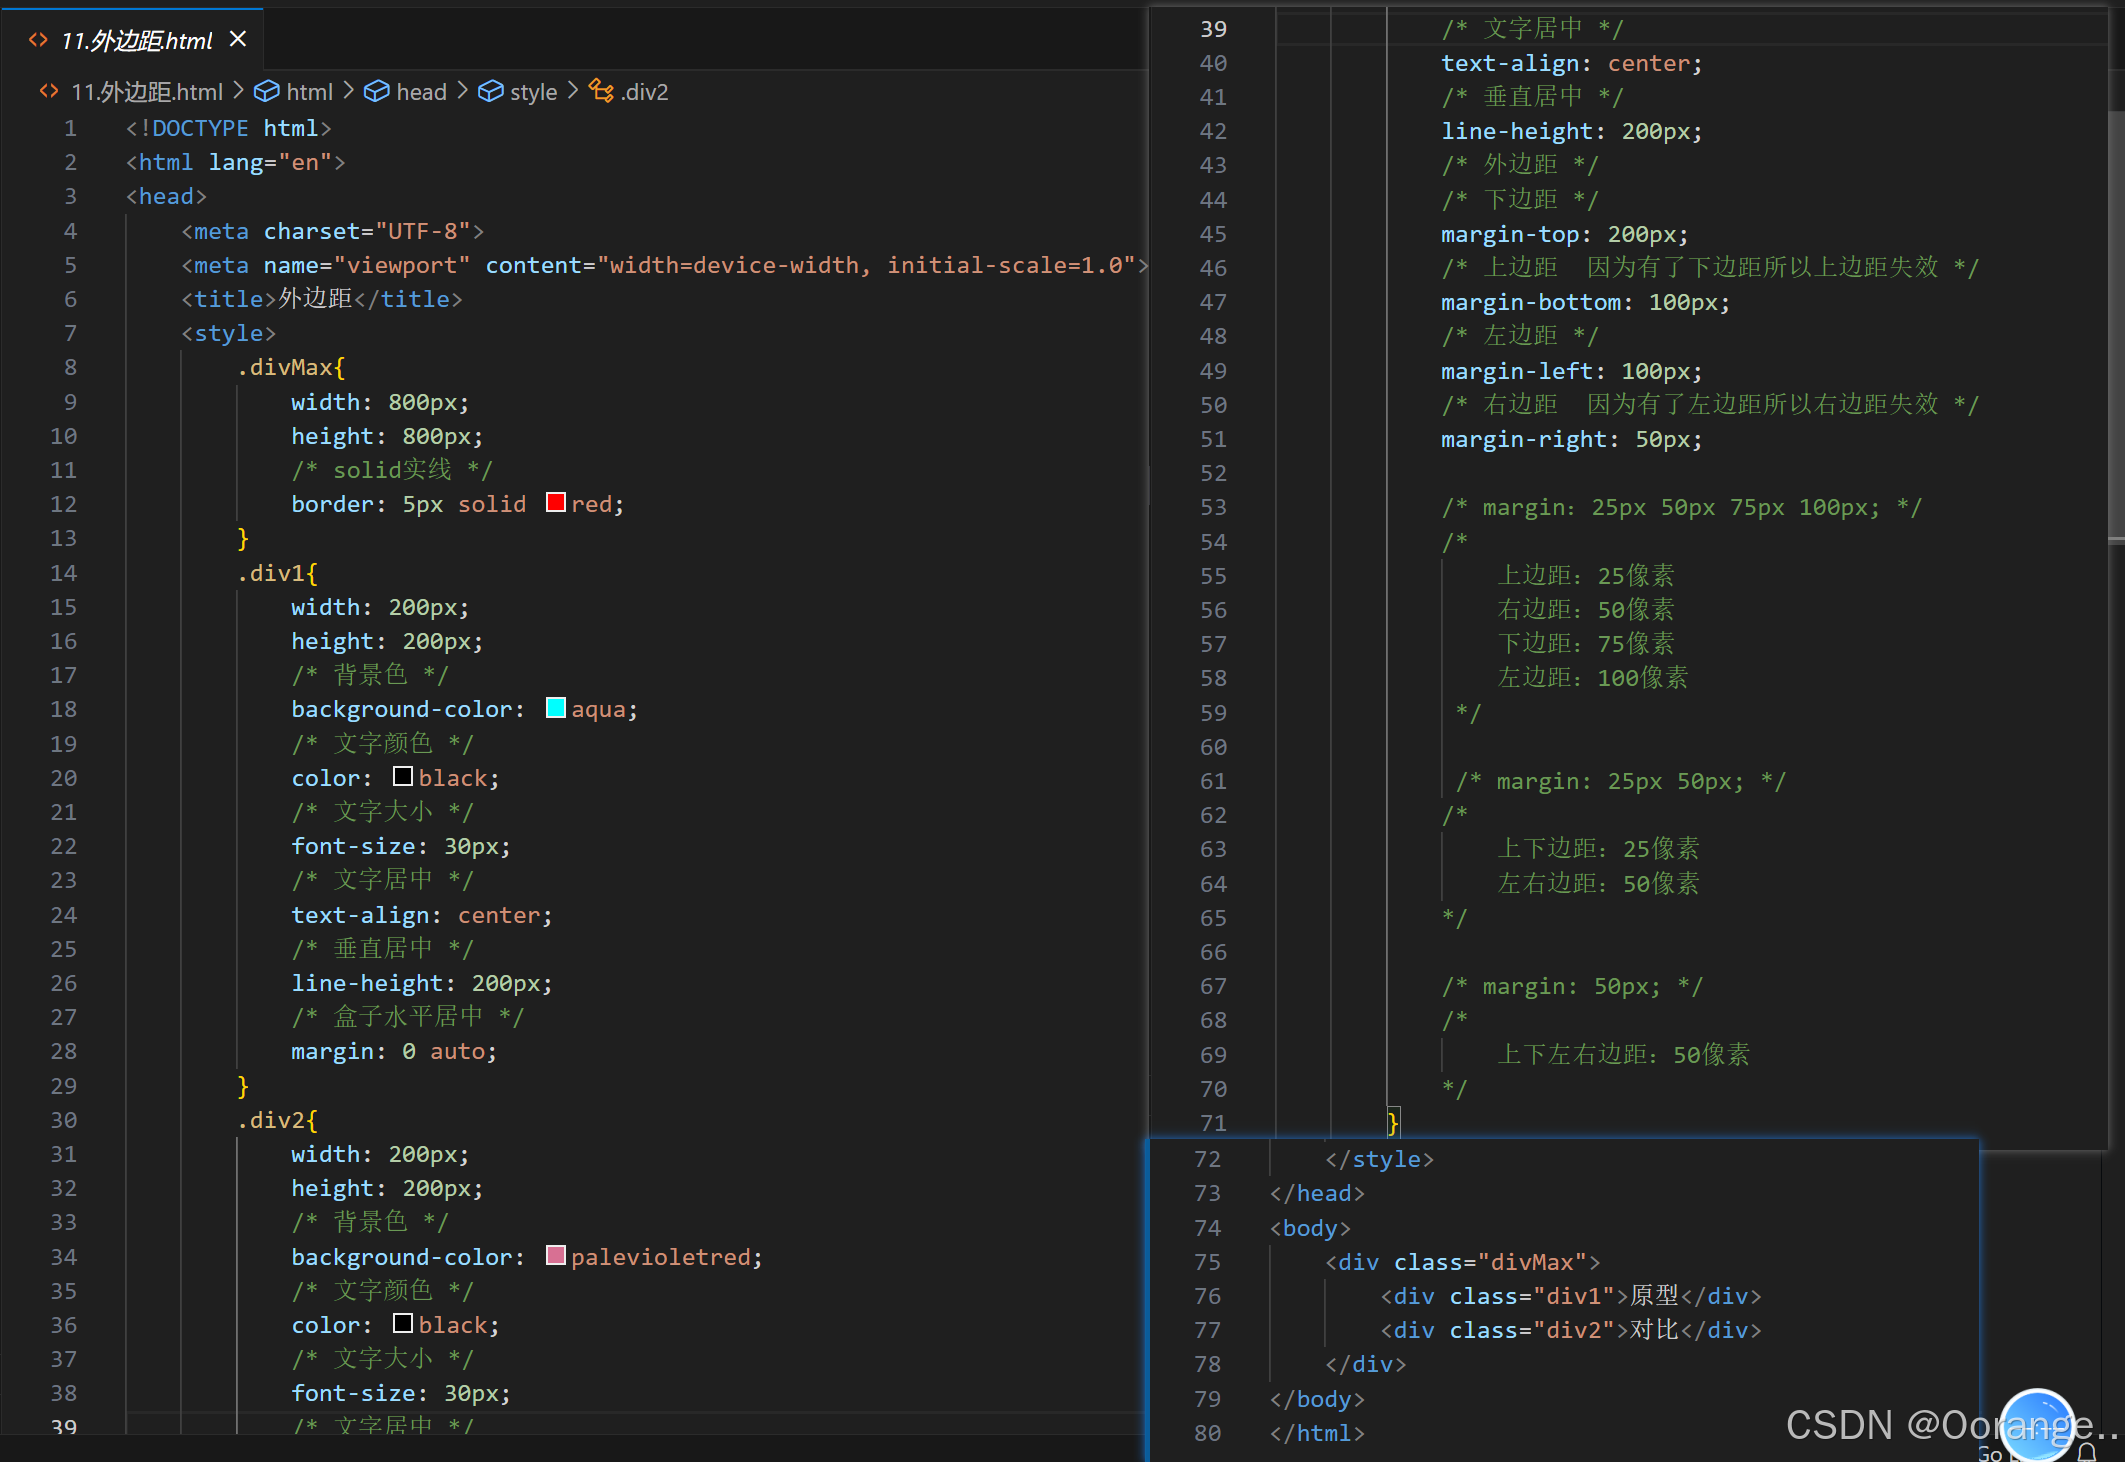This screenshot has width=2125, height=1462.
Task: Open the palevioletred color swatch picker
Action: (556, 1256)
